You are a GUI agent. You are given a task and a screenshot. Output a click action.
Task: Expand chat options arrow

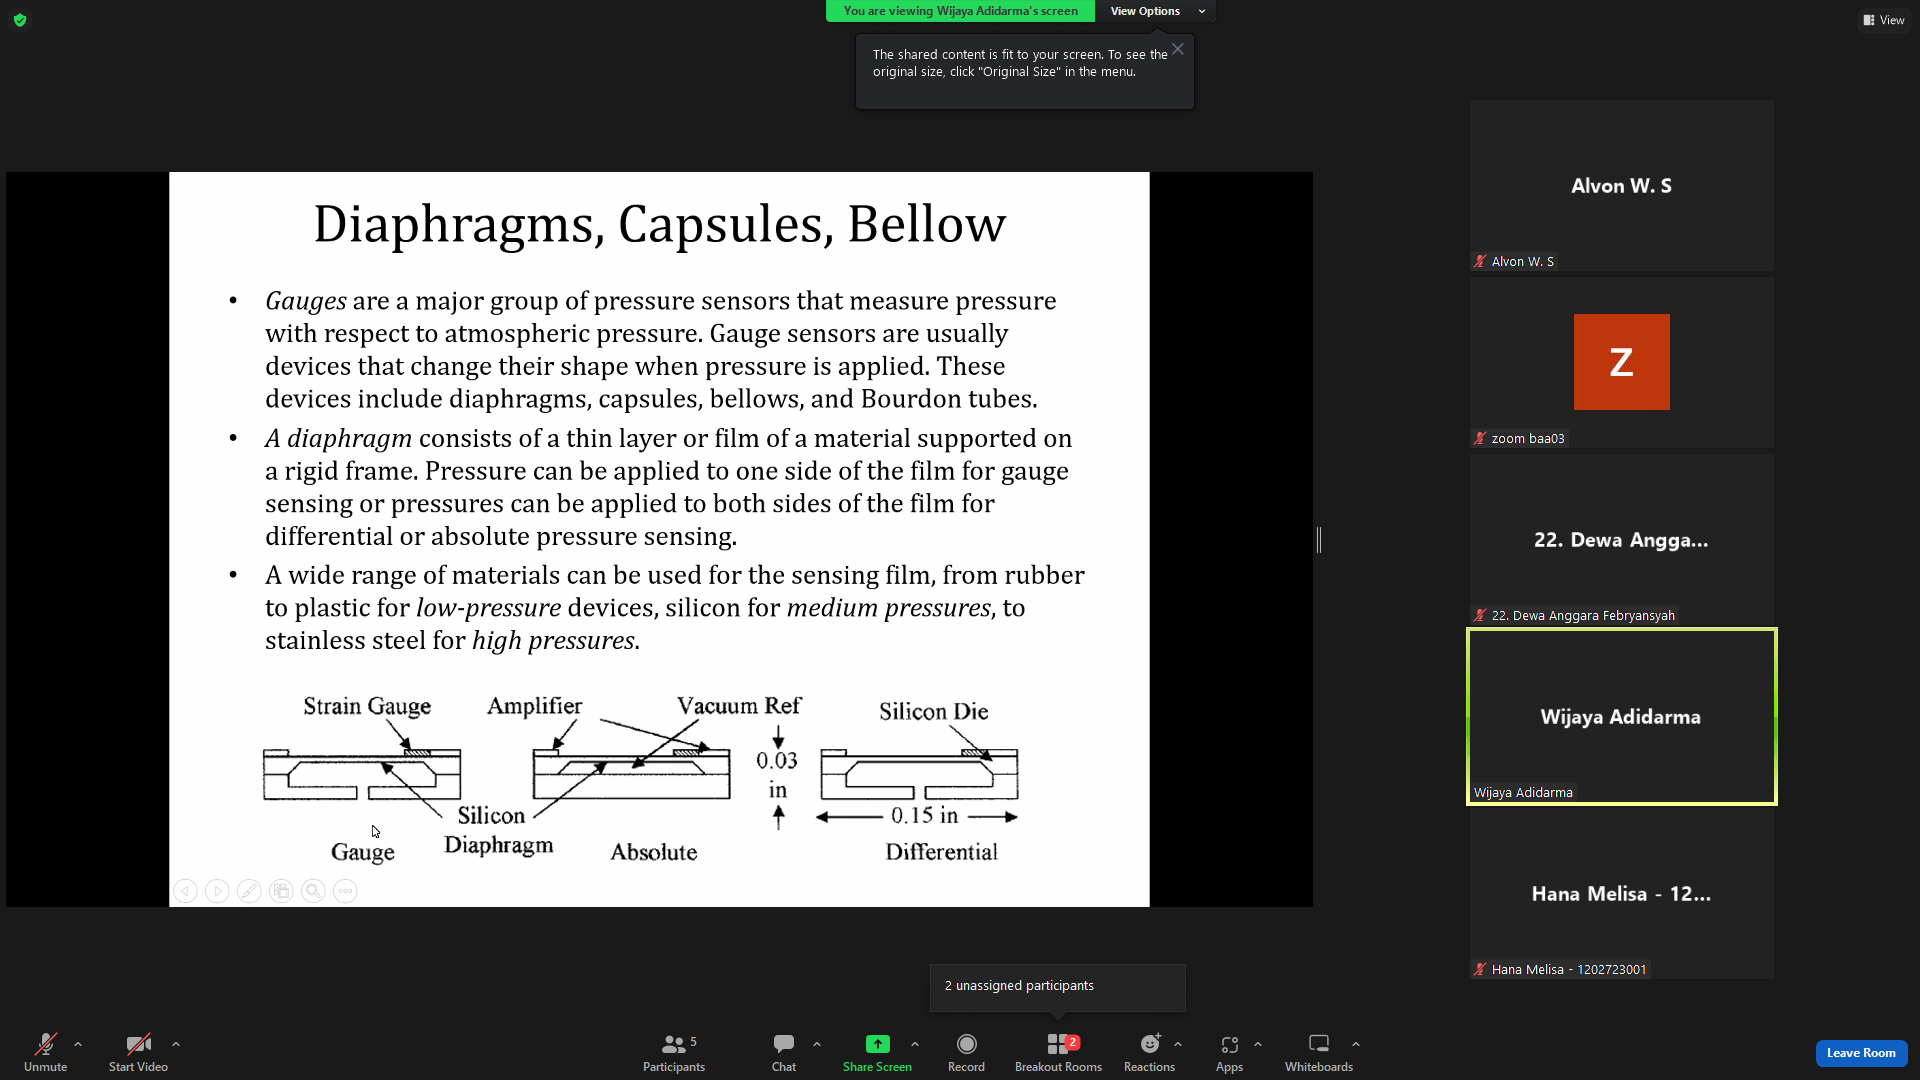(817, 1044)
